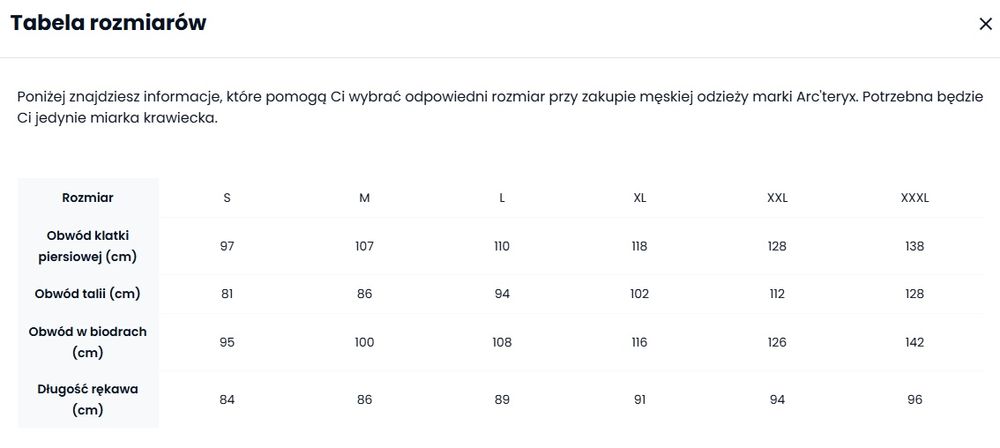
Task: Click the Rozmiar header cell
Action: [88, 198]
